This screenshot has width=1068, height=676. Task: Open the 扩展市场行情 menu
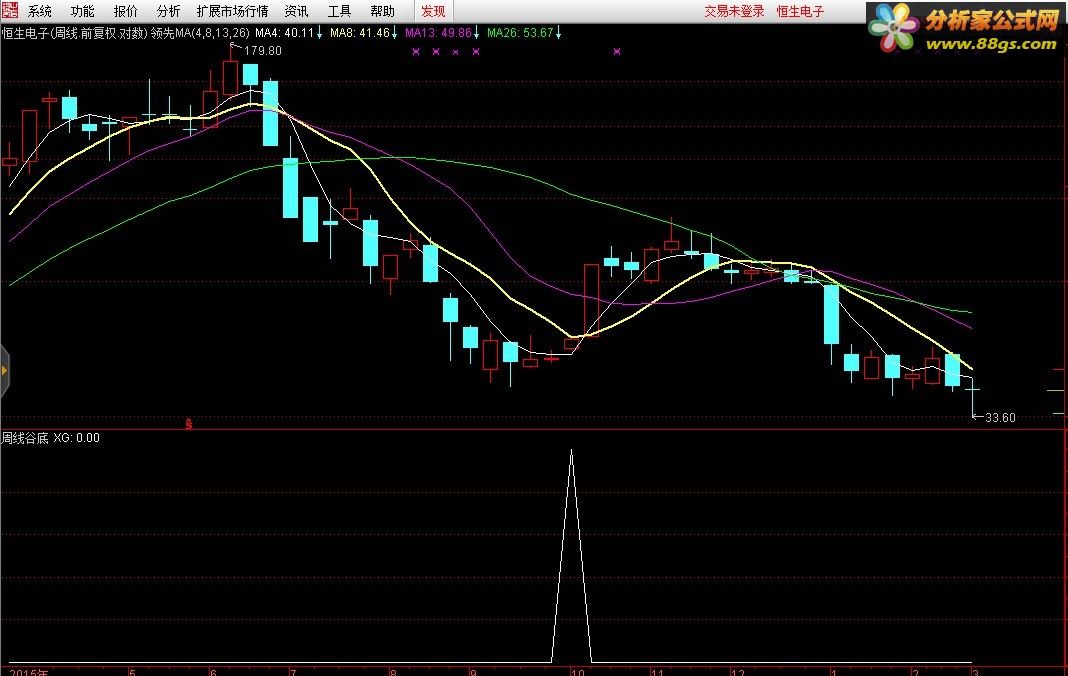pyautogui.click(x=232, y=11)
